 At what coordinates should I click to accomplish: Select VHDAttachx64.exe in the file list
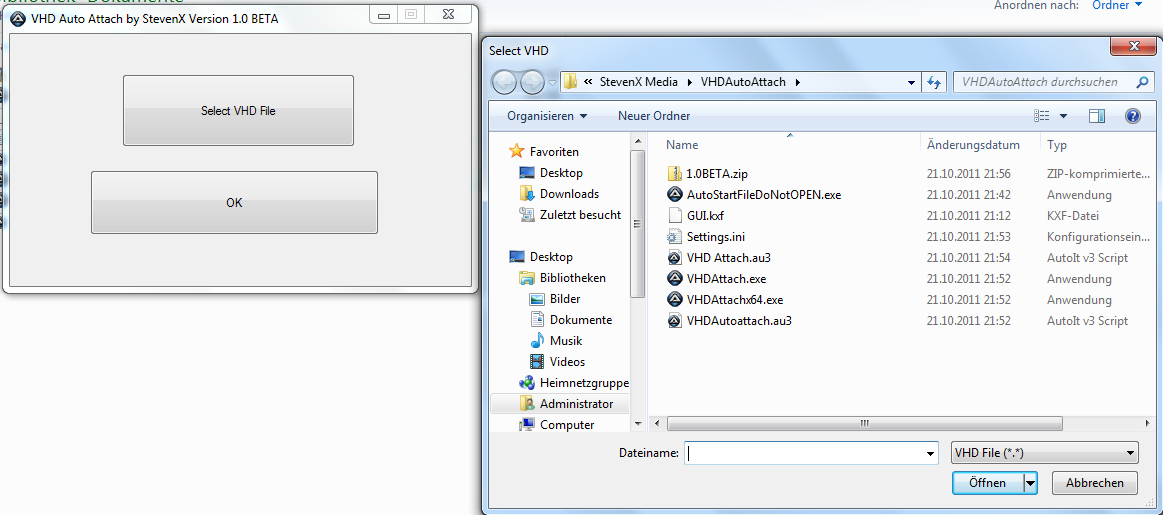(x=734, y=300)
